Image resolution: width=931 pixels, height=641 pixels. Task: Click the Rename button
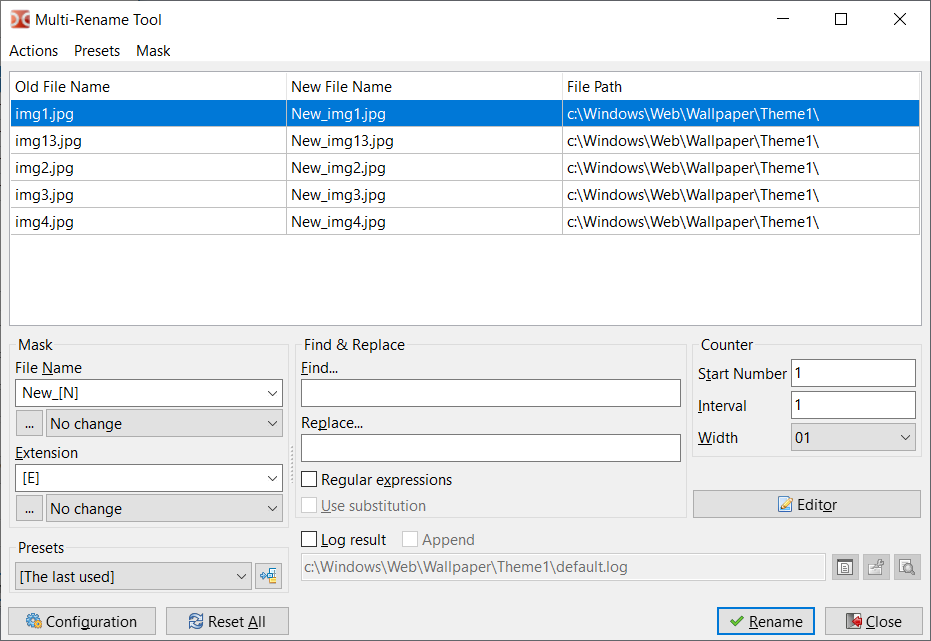coord(765,621)
